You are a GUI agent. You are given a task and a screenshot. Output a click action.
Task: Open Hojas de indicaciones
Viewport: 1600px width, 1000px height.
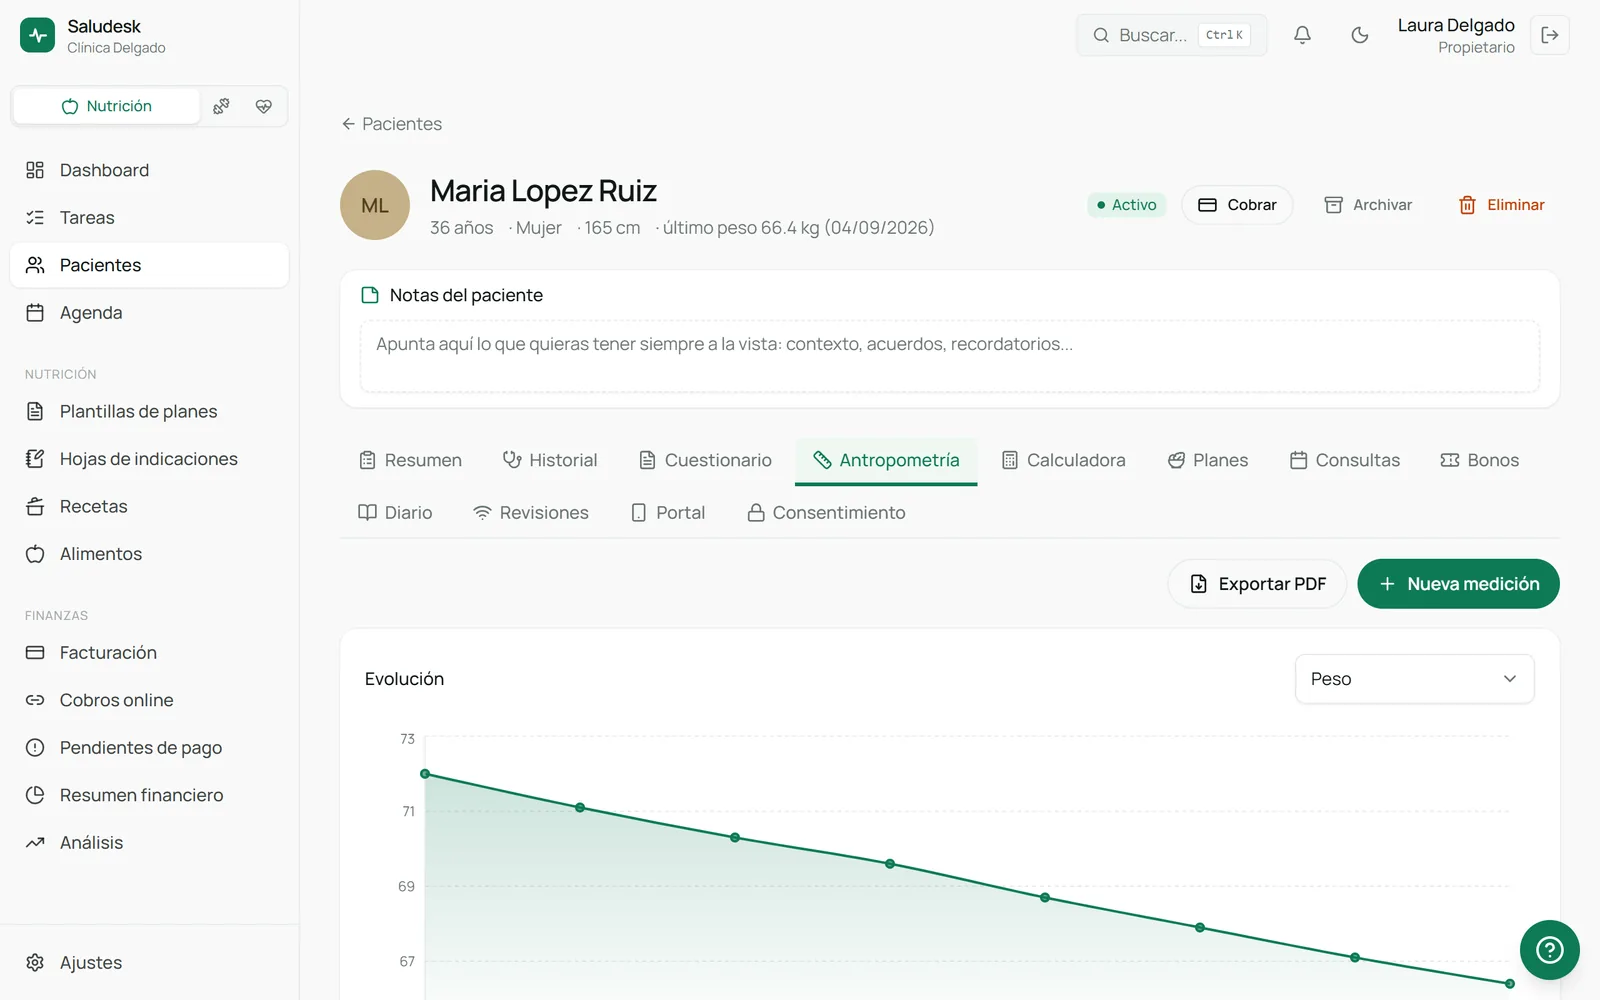pos(149,459)
